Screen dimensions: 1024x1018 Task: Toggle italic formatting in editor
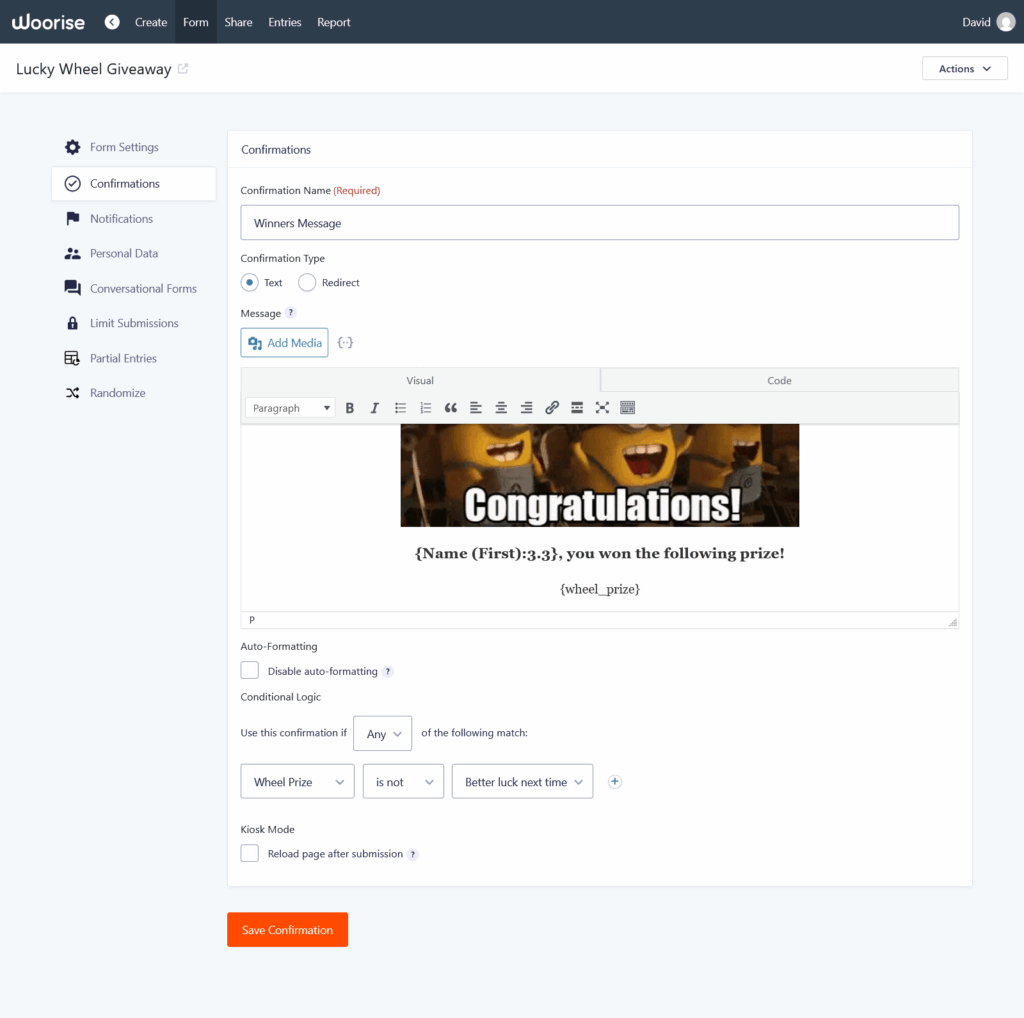[x=374, y=408]
